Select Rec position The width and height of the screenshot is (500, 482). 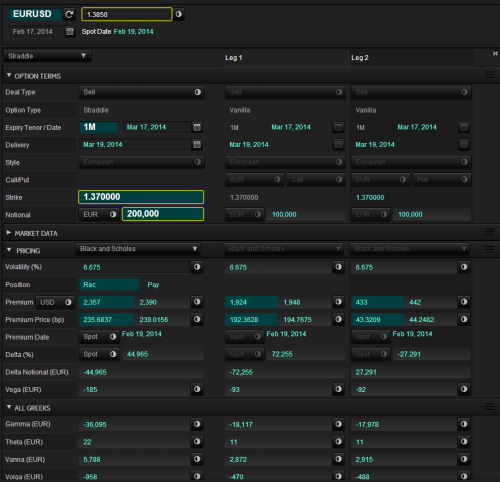tap(109, 285)
